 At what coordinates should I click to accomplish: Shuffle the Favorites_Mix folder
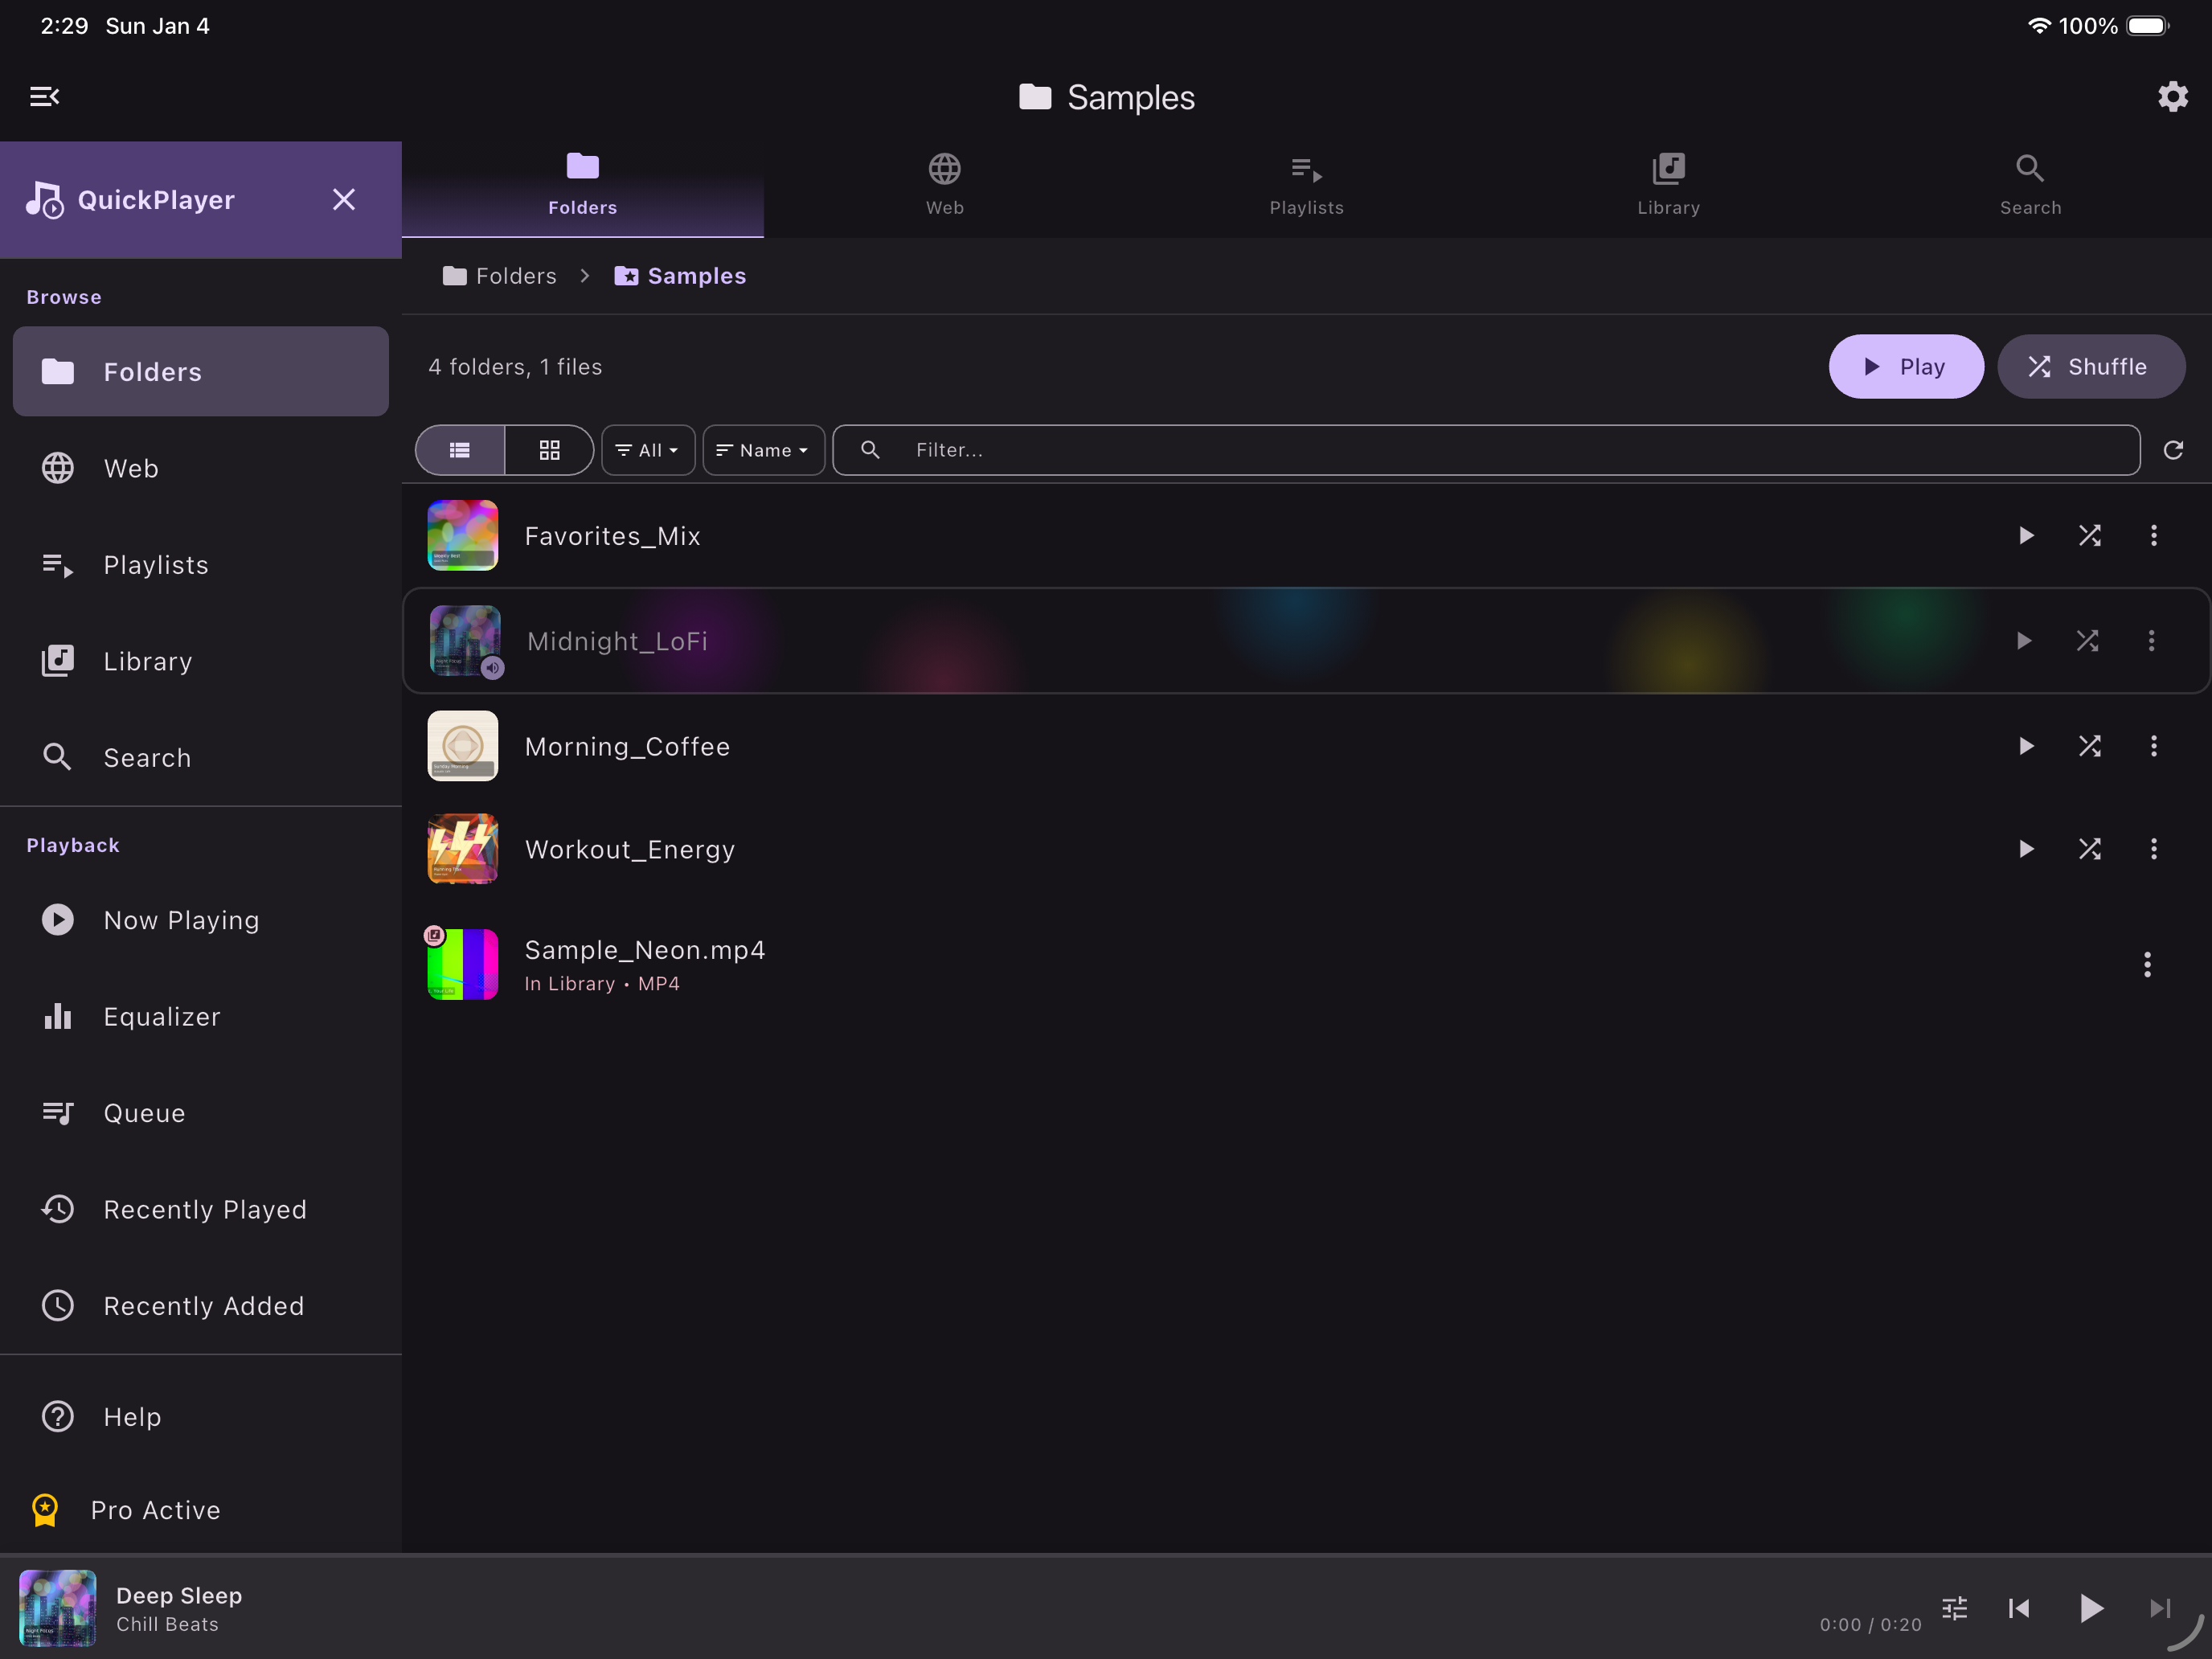2090,535
